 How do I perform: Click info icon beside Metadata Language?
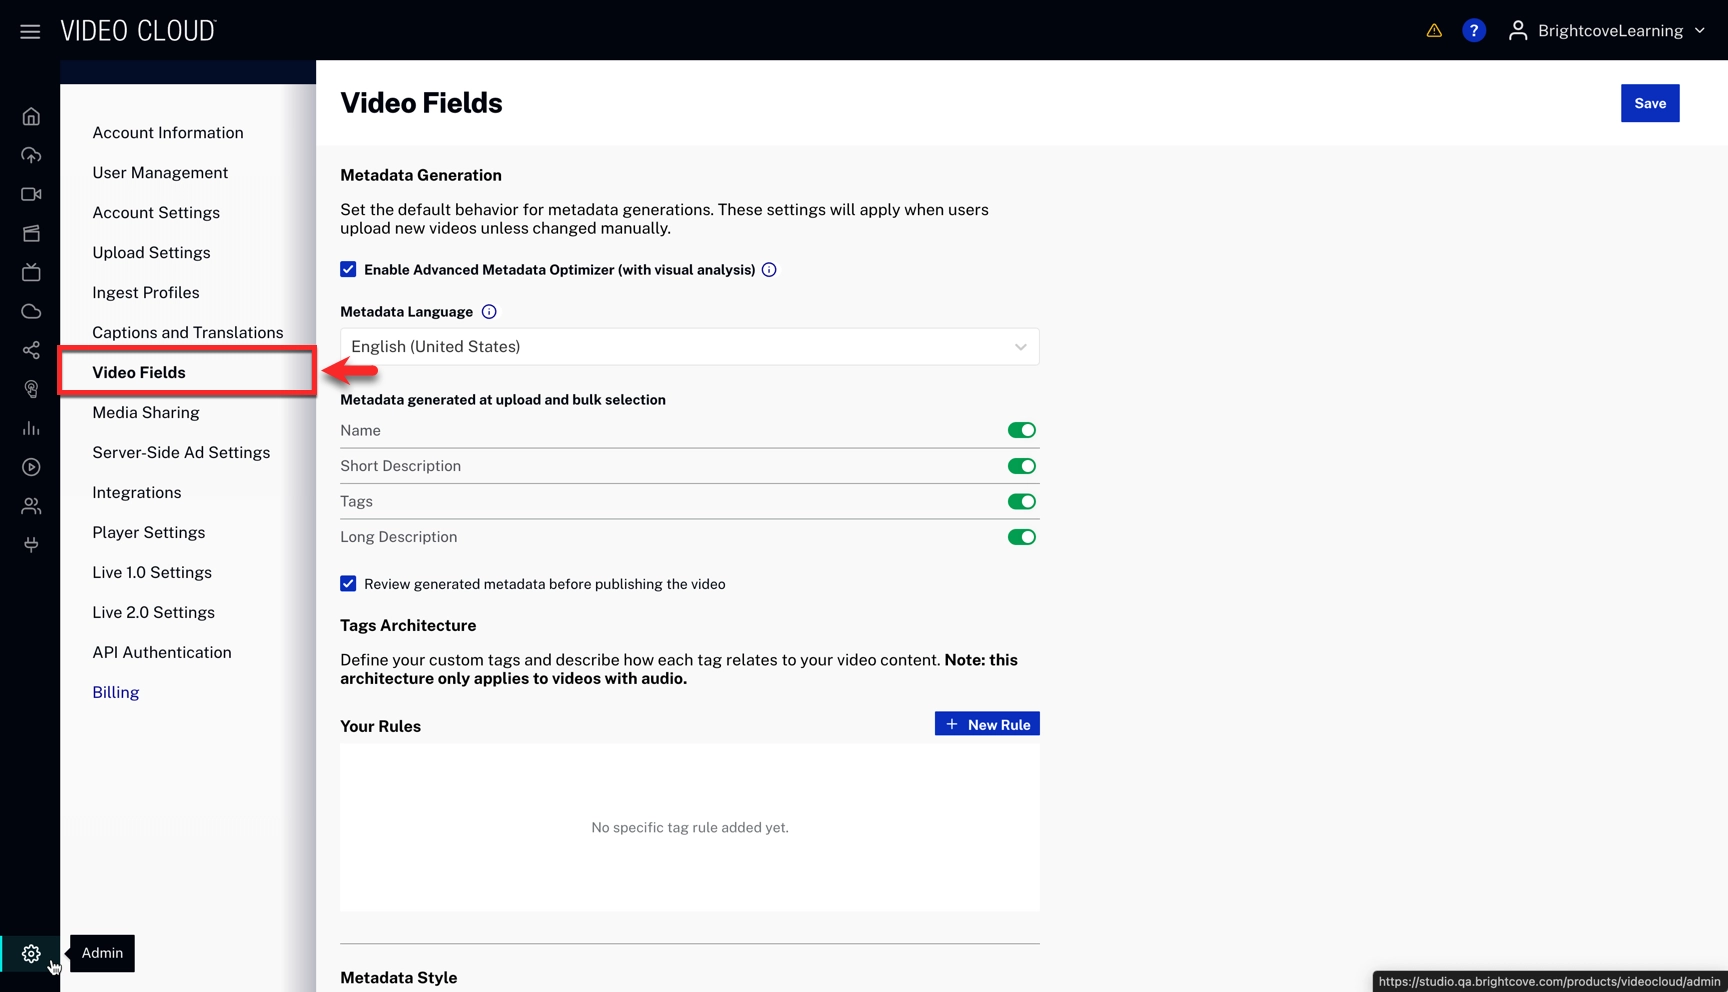[x=489, y=312]
